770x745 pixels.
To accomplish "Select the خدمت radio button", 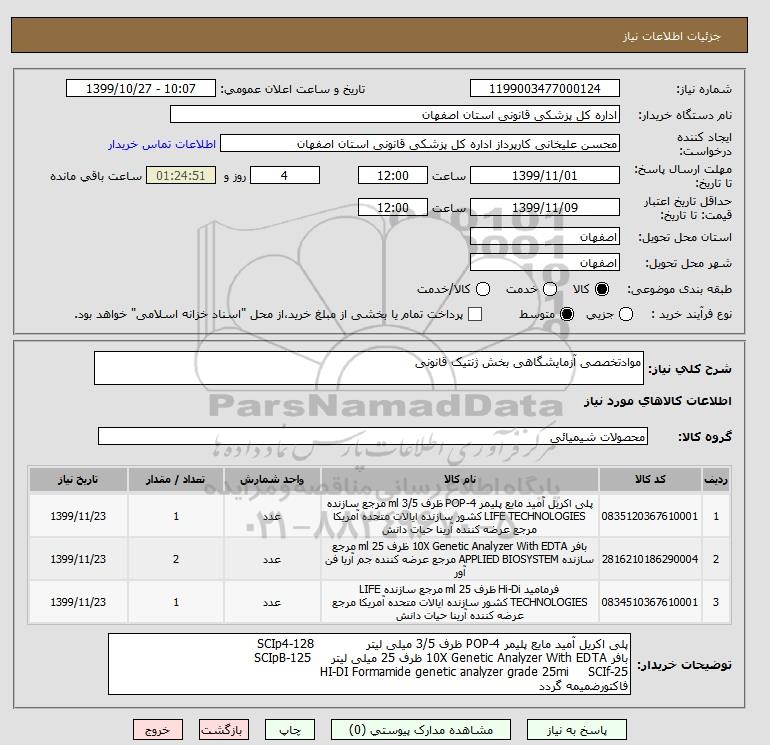I will click(x=550, y=289).
